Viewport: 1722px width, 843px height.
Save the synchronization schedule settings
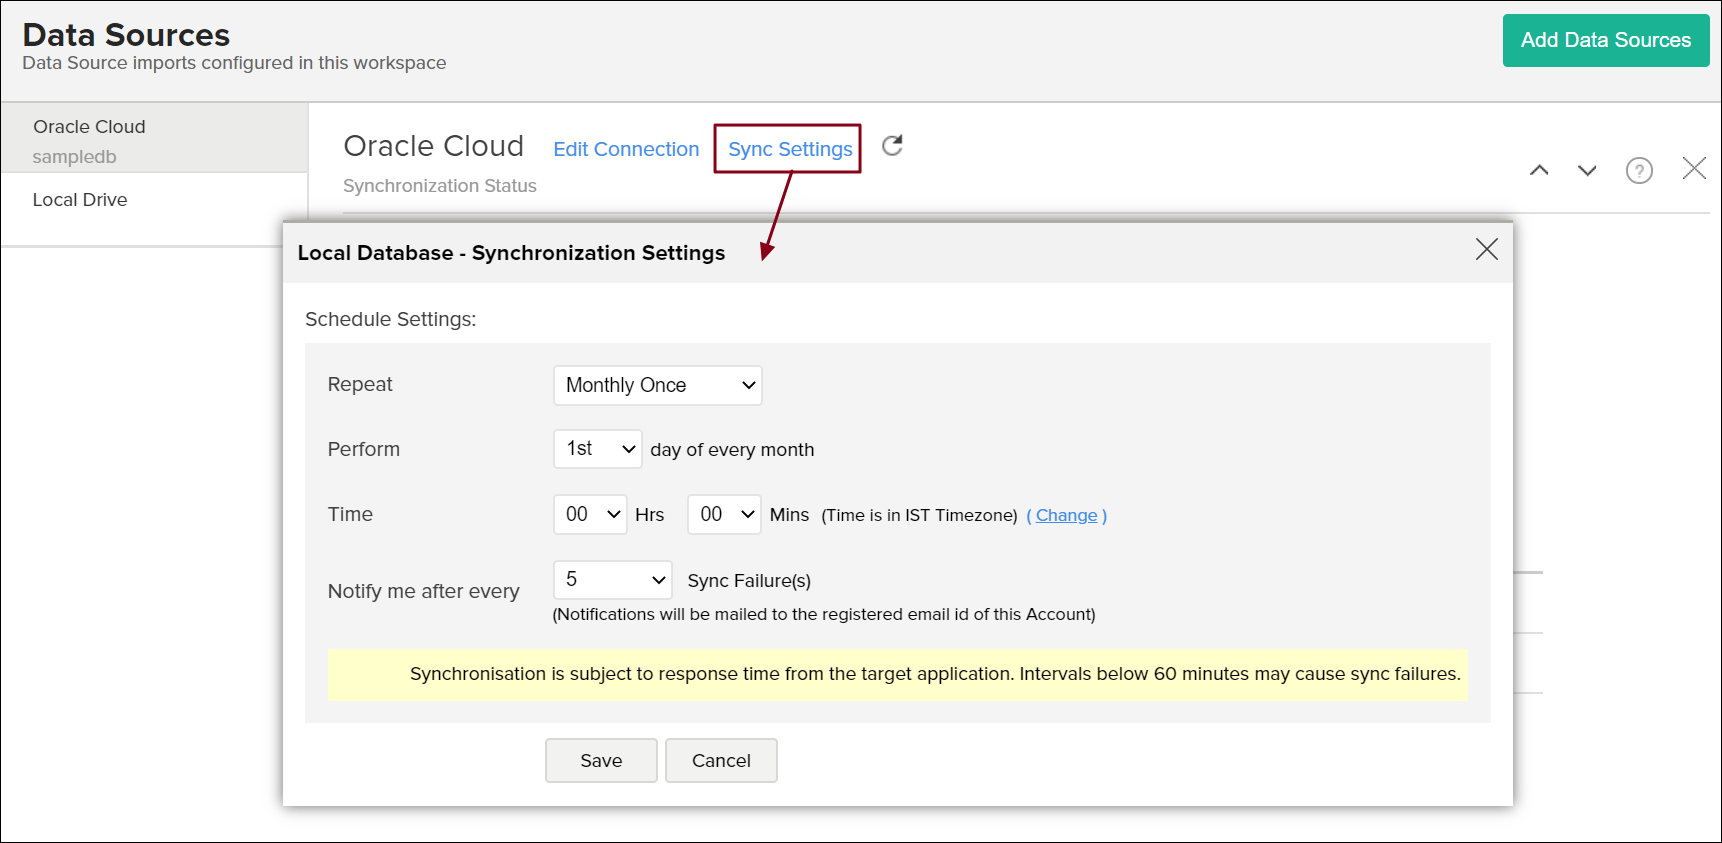click(601, 761)
